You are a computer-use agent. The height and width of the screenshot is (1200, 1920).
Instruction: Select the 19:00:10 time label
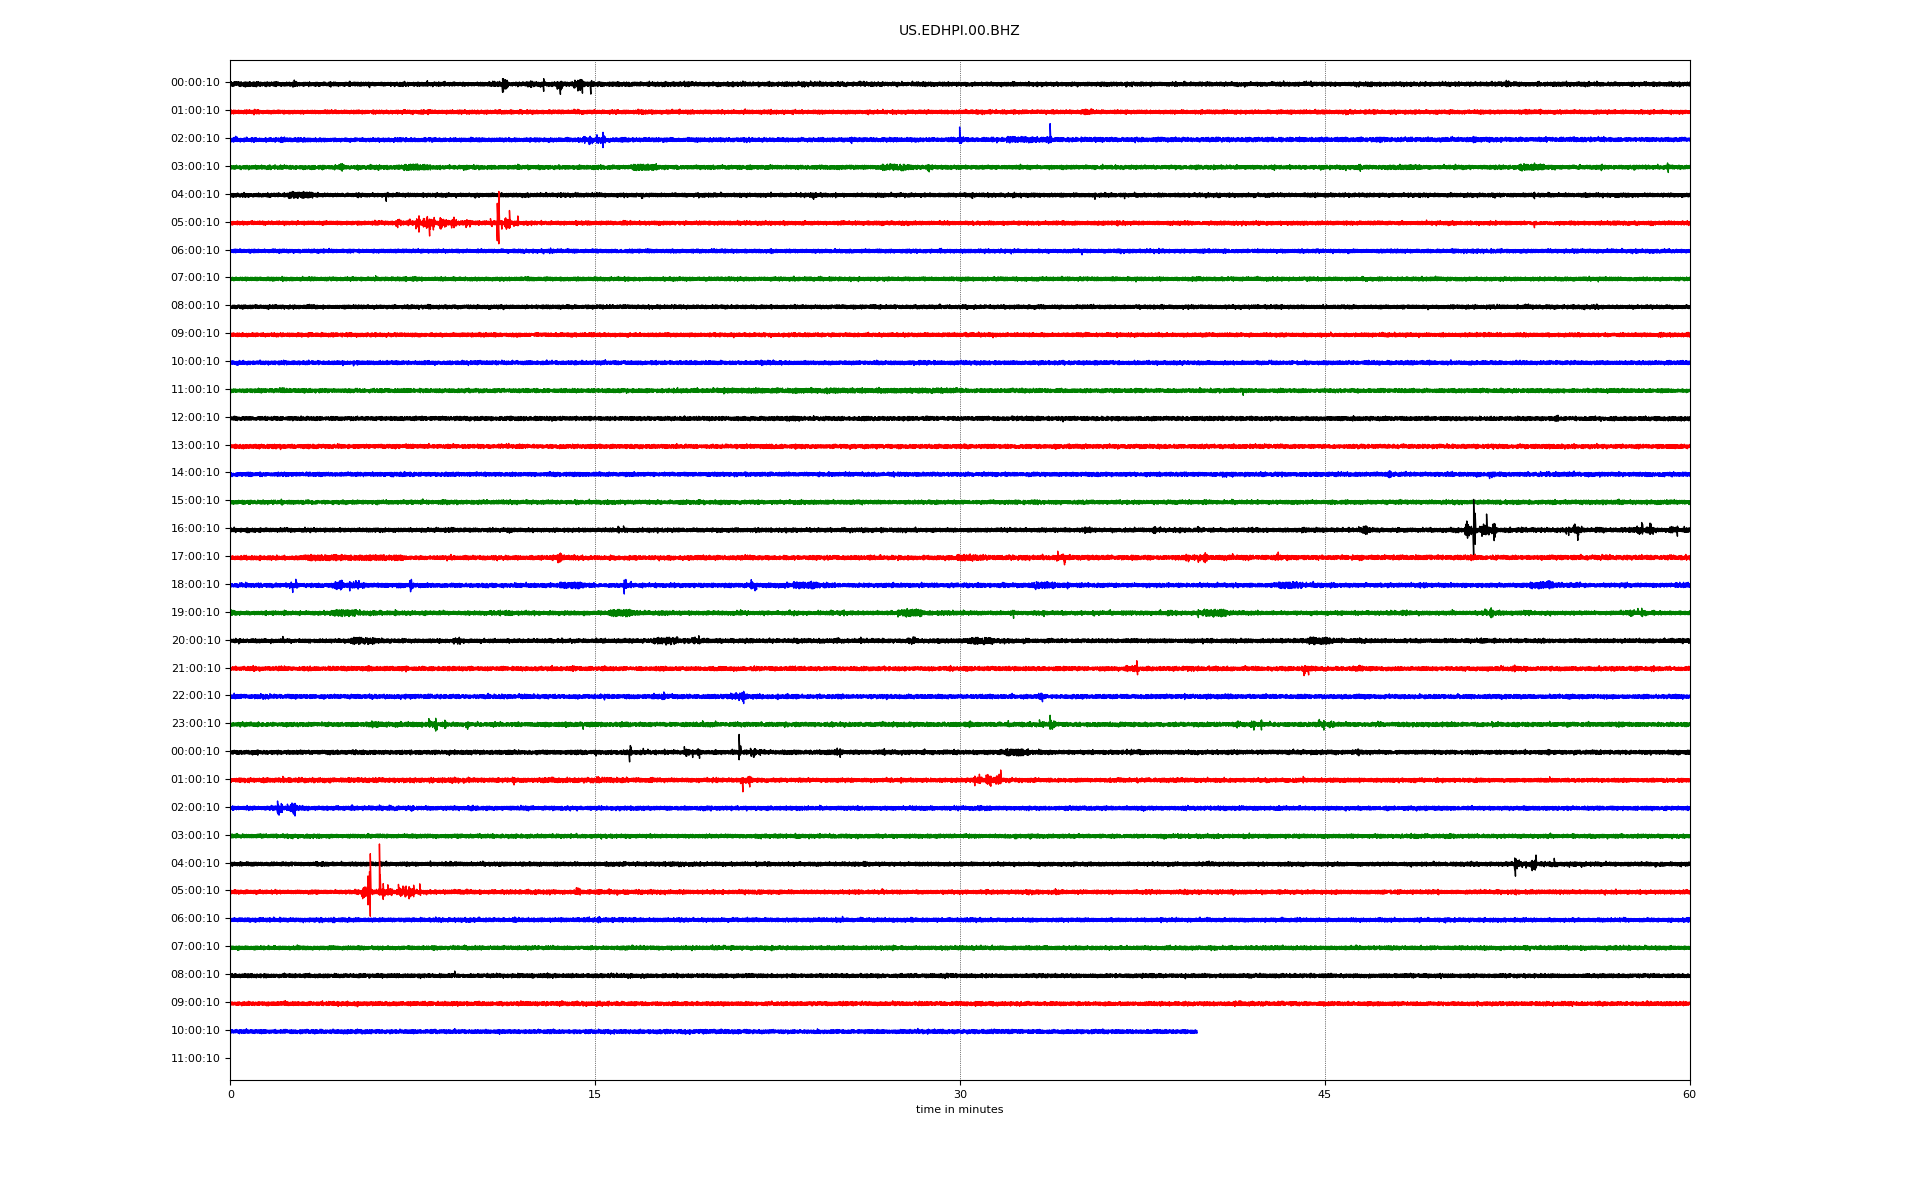[195, 613]
